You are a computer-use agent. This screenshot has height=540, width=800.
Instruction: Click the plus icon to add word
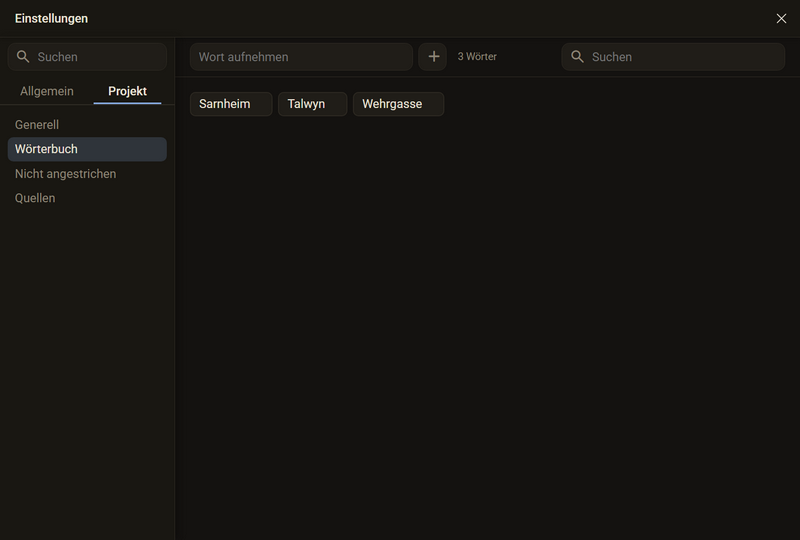pyautogui.click(x=433, y=57)
